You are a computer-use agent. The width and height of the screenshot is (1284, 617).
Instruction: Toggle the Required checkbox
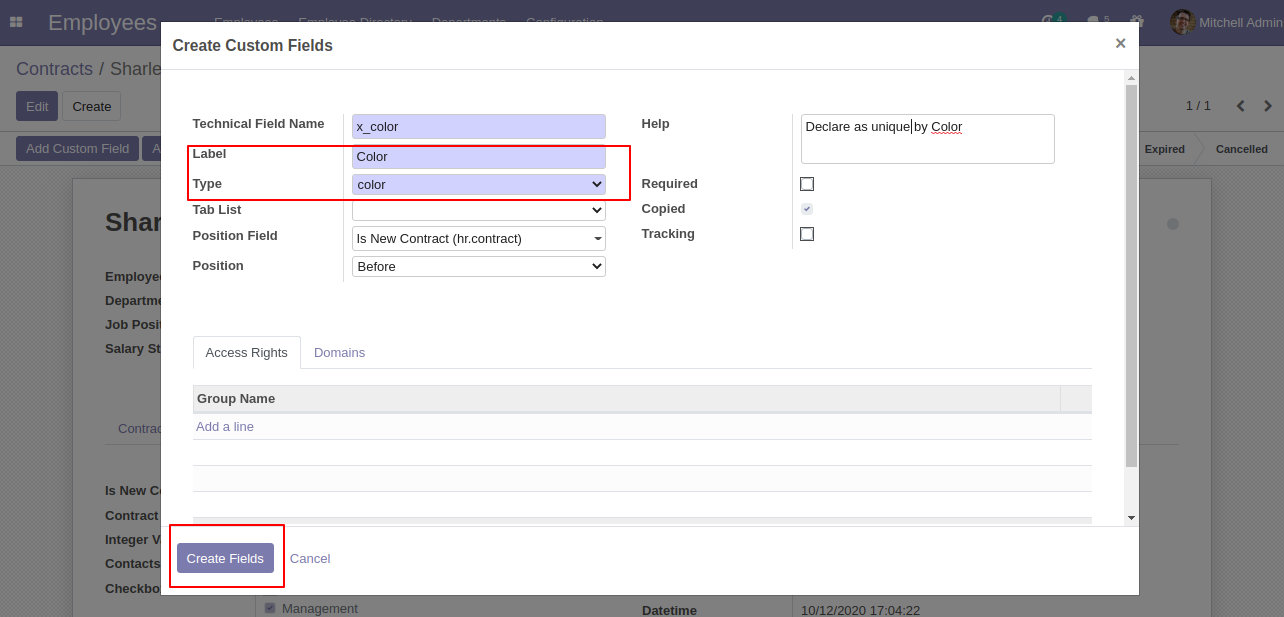pos(807,184)
